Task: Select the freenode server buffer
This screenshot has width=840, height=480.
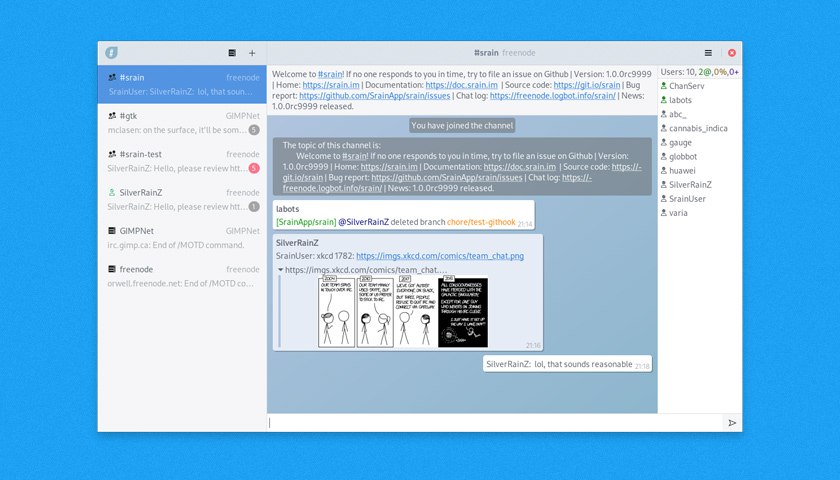Action: [x=182, y=276]
